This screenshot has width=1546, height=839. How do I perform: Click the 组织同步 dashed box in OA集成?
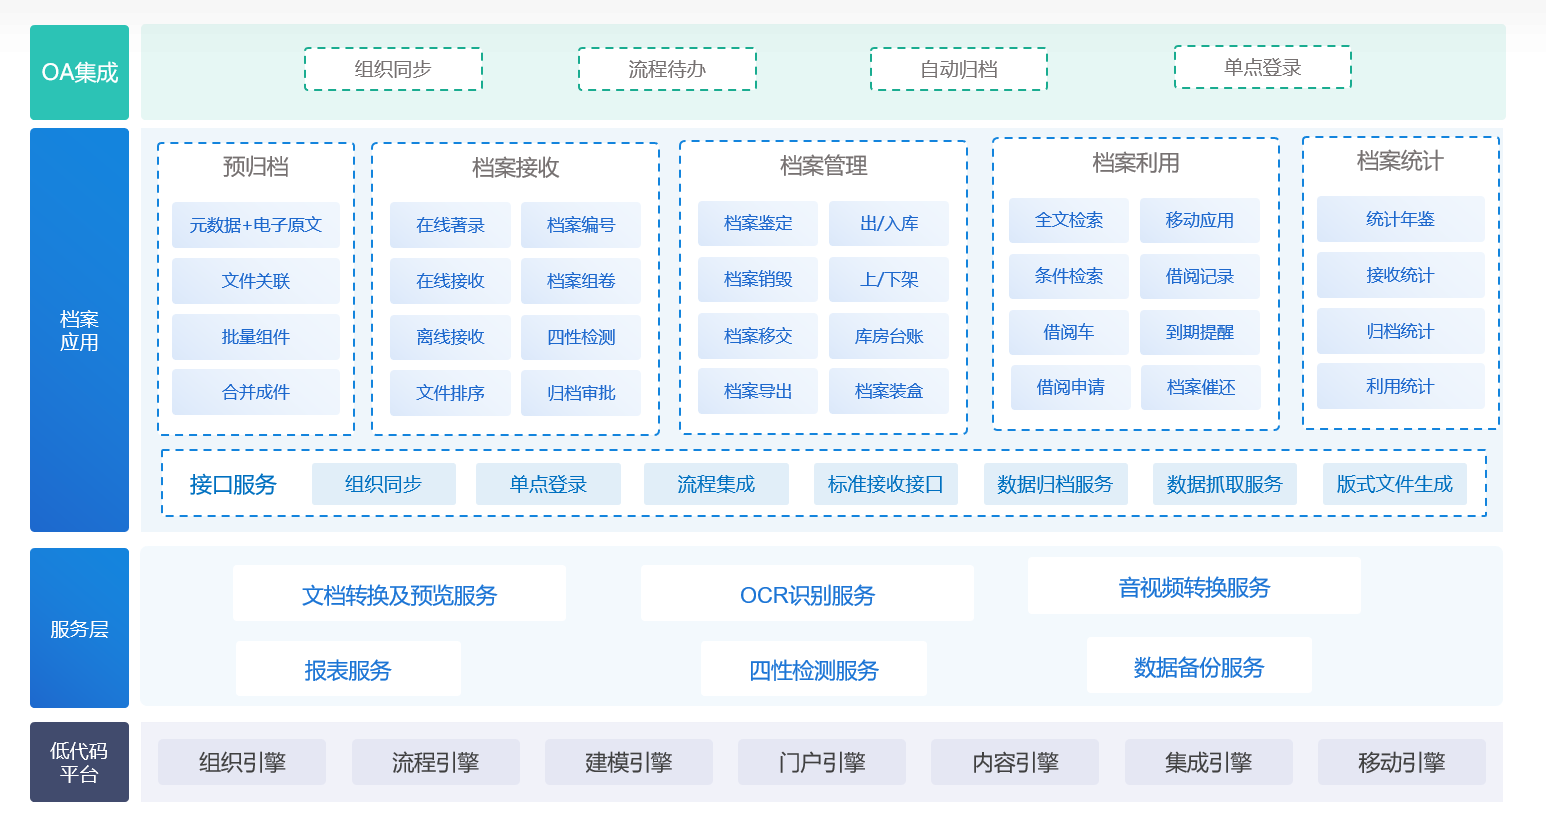coord(393,69)
